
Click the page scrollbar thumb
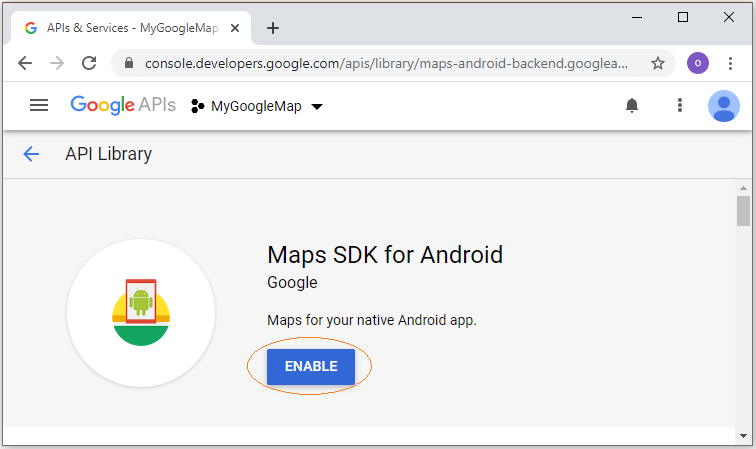click(743, 211)
